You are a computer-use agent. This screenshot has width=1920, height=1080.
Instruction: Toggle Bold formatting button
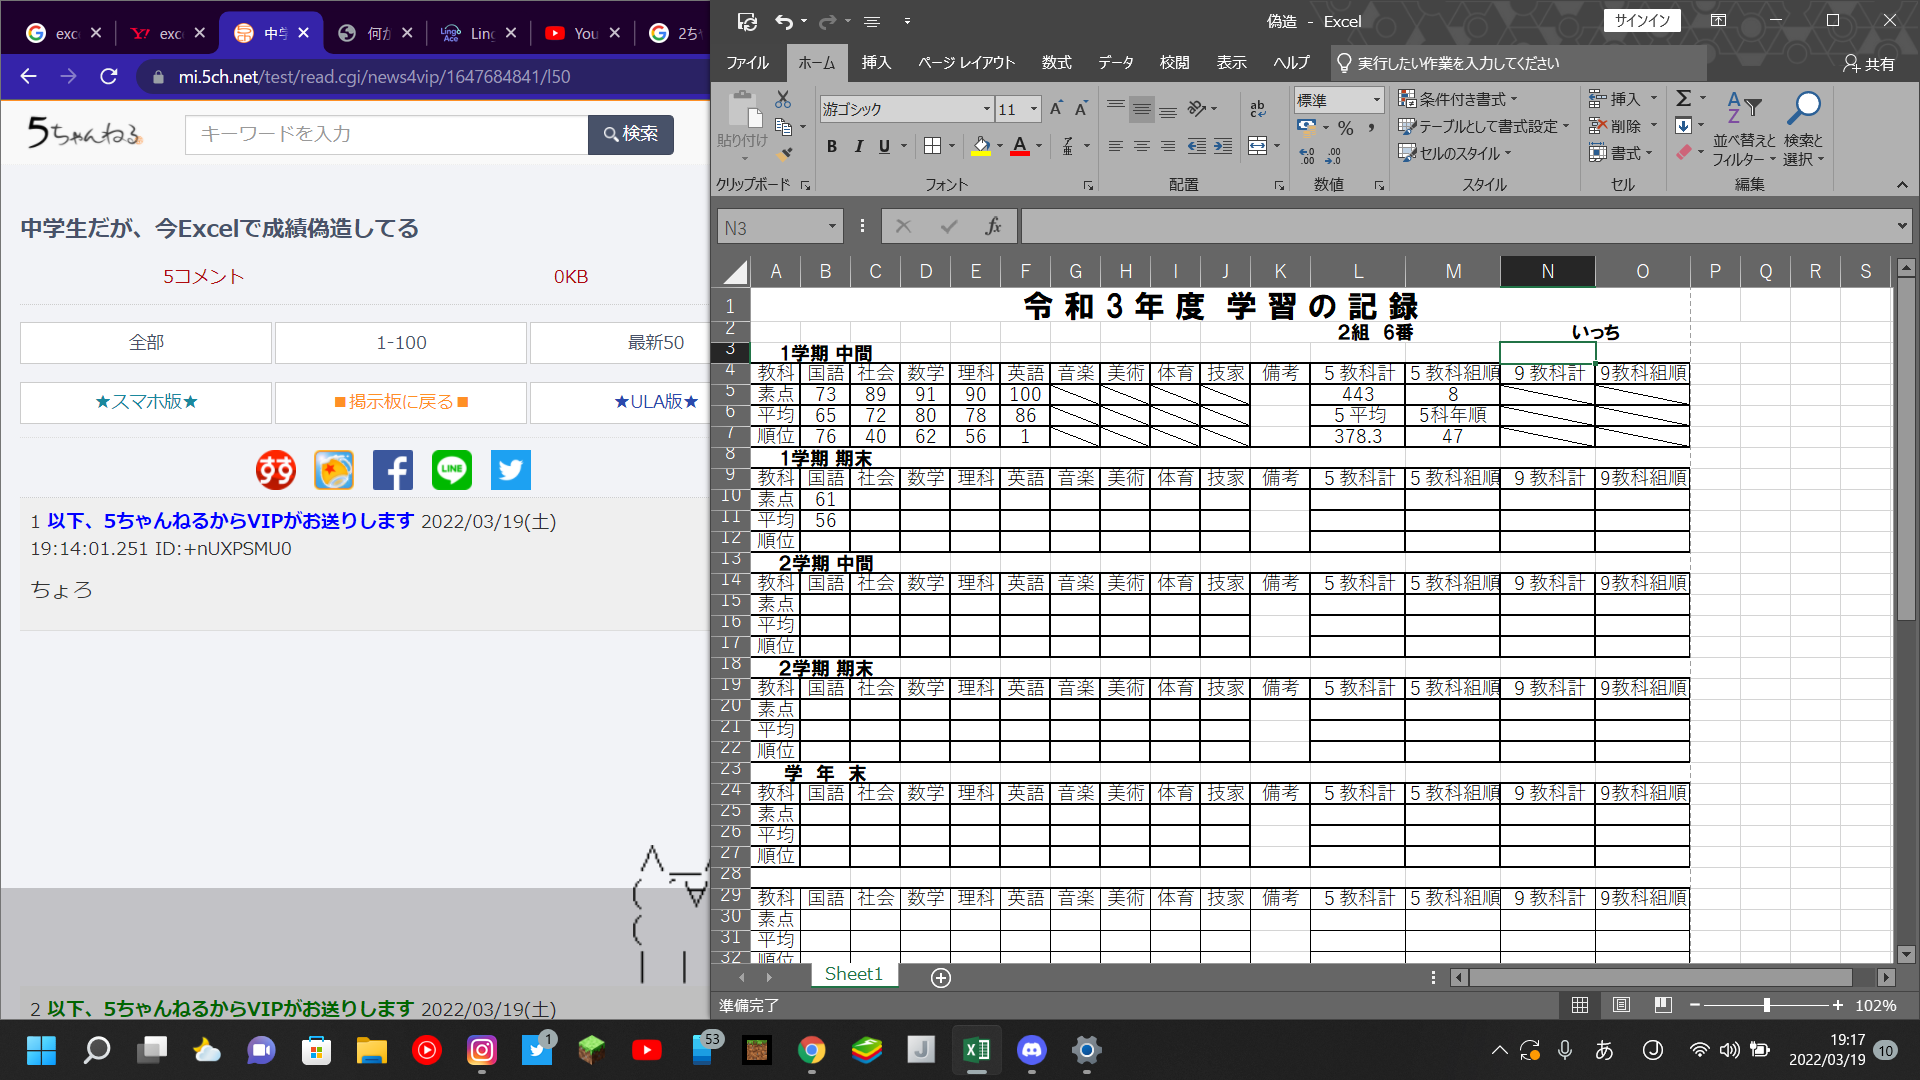click(831, 146)
